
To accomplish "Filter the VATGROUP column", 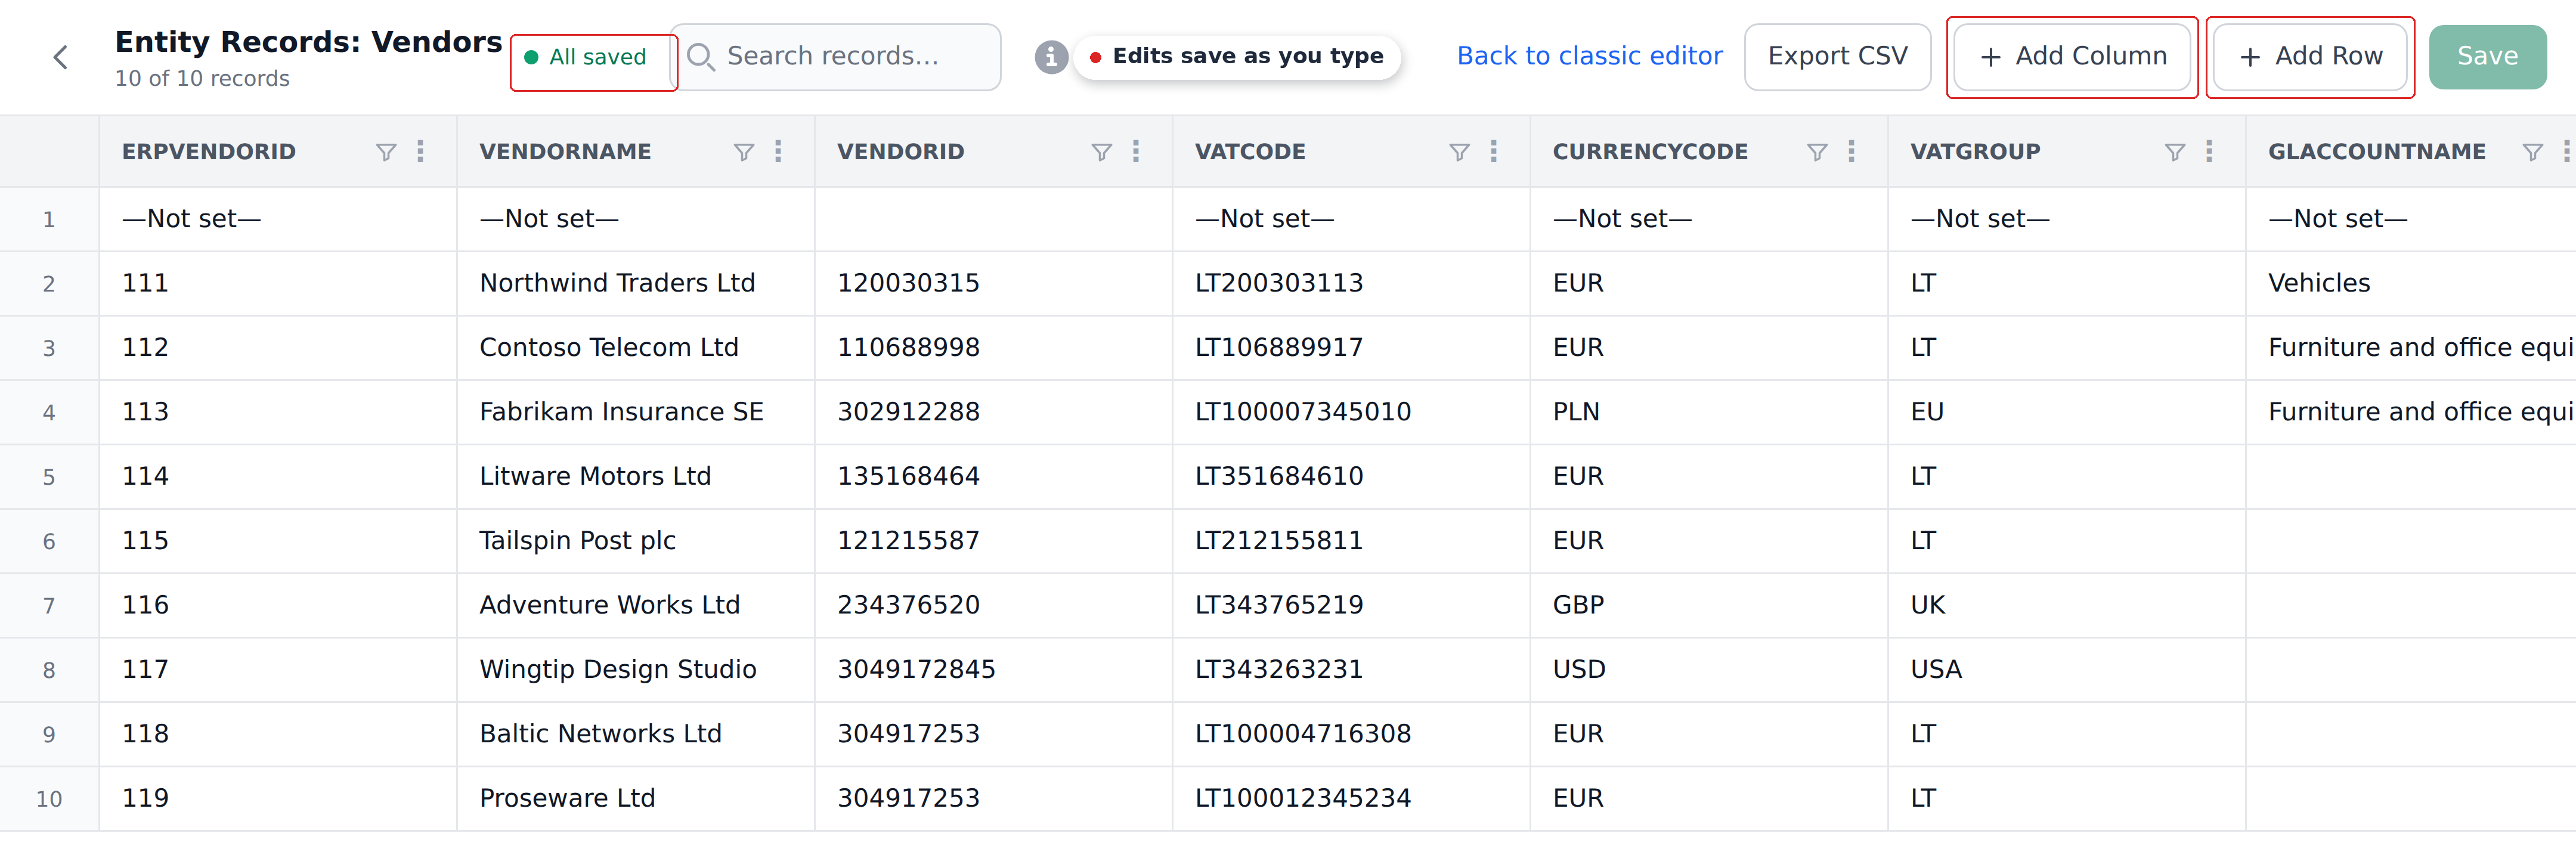I will [x=2175, y=152].
